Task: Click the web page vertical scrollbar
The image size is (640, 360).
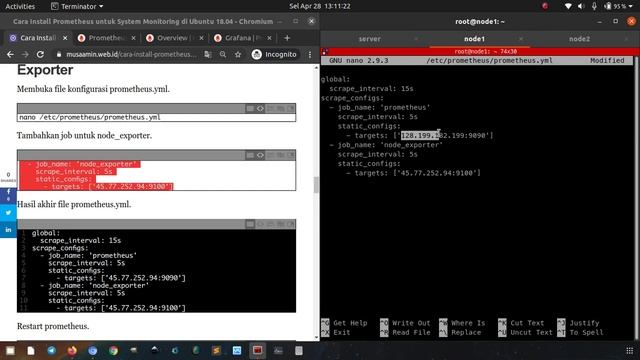Action: pyautogui.click(x=316, y=185)
